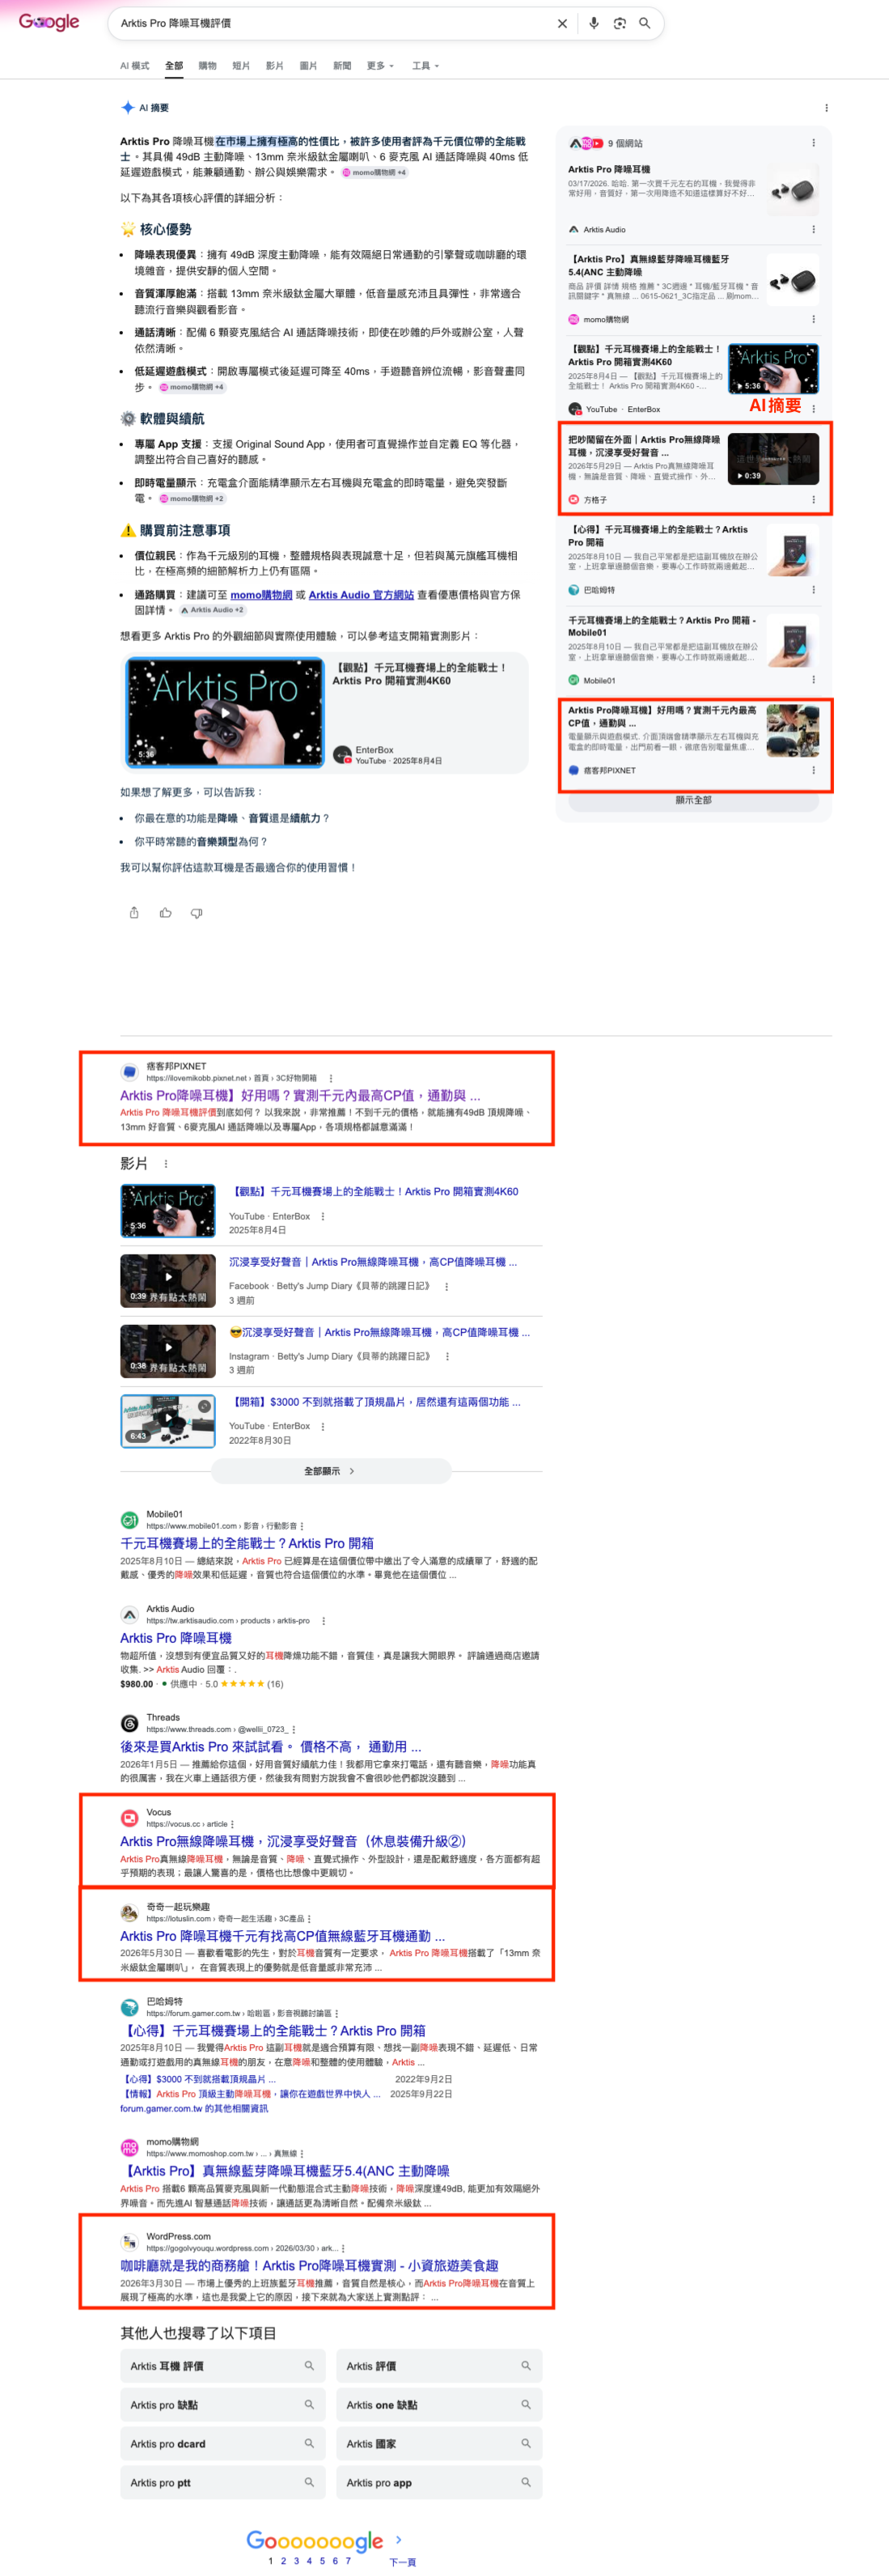
Task: Search the related query Arktis 國家
Action: (x=439, y=2444)
